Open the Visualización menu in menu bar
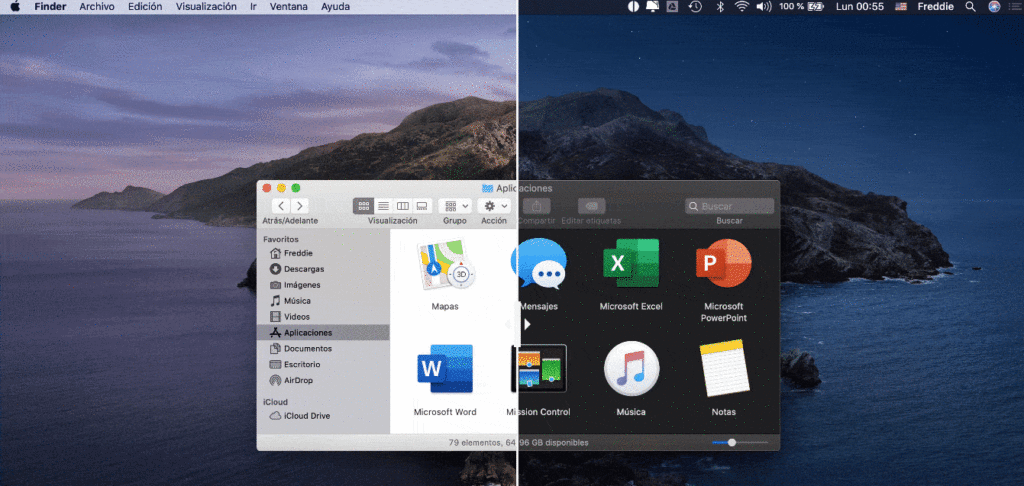Image resolution: width=1024 pixels, height=486 pixels. coord(206,7)
